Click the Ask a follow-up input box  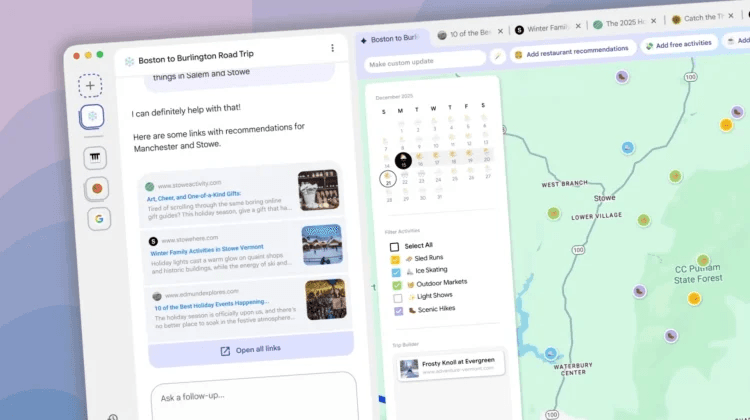(x=254, y=396)
